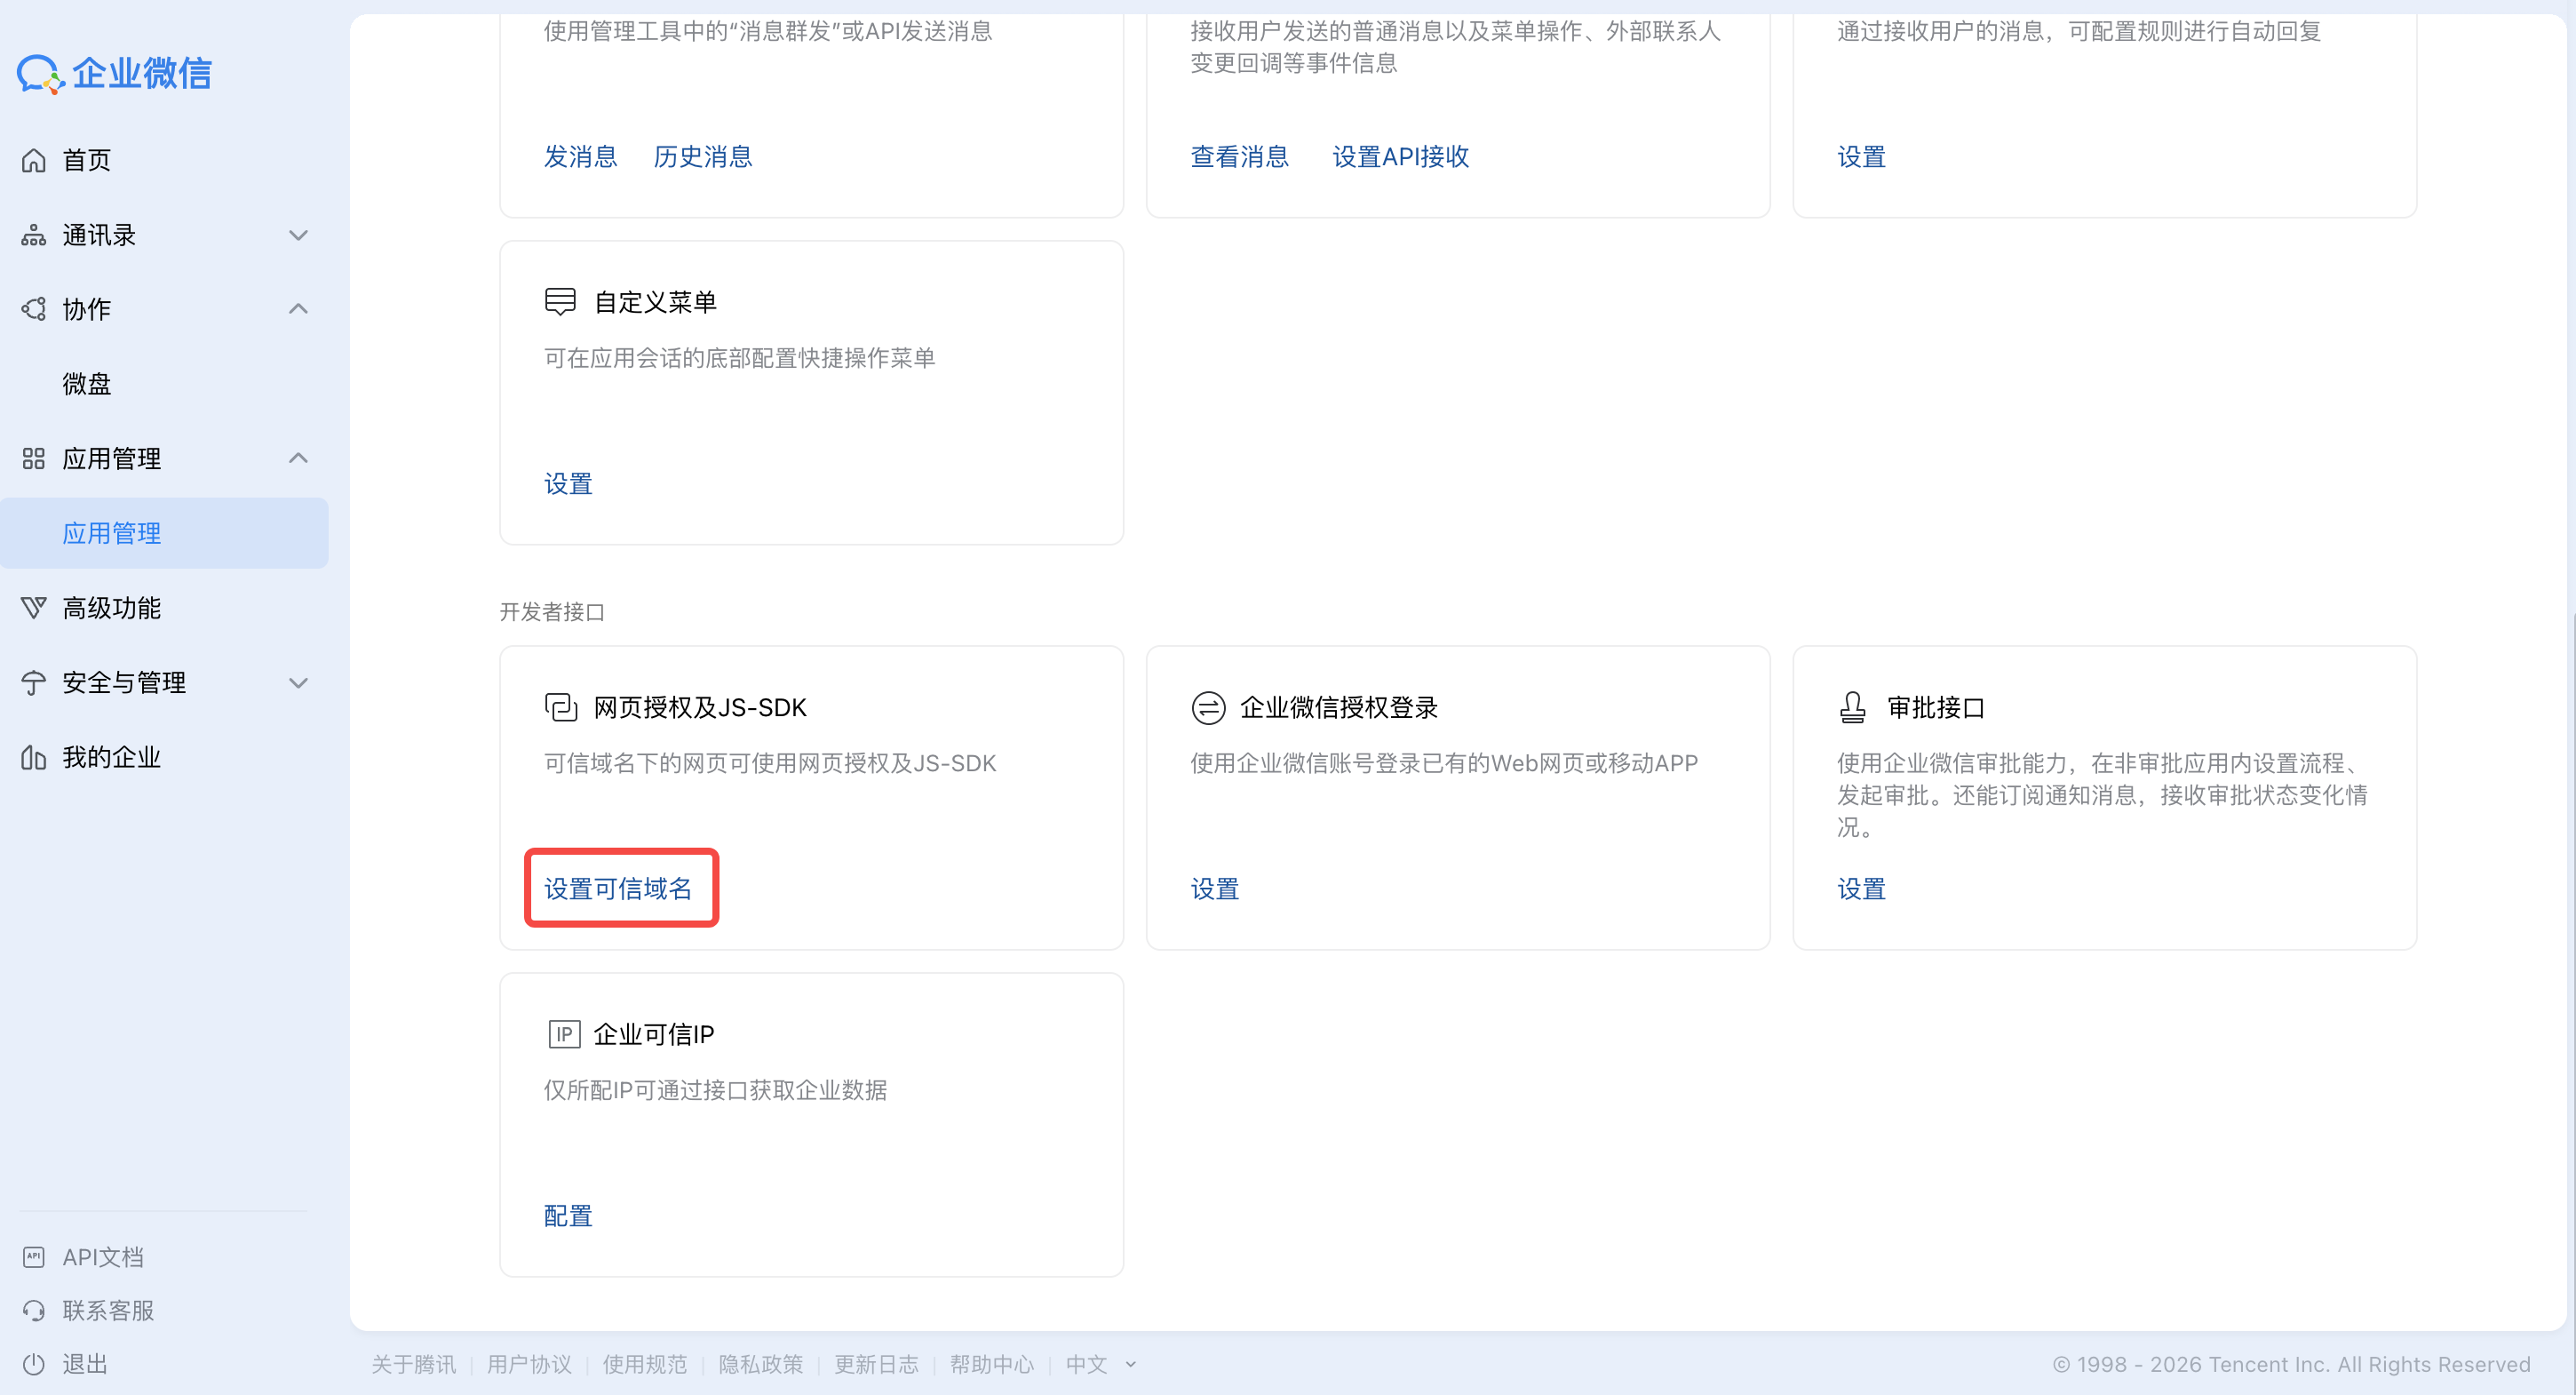
Task: Click the 企业可信IP card icon
Action: (564, 1034)
